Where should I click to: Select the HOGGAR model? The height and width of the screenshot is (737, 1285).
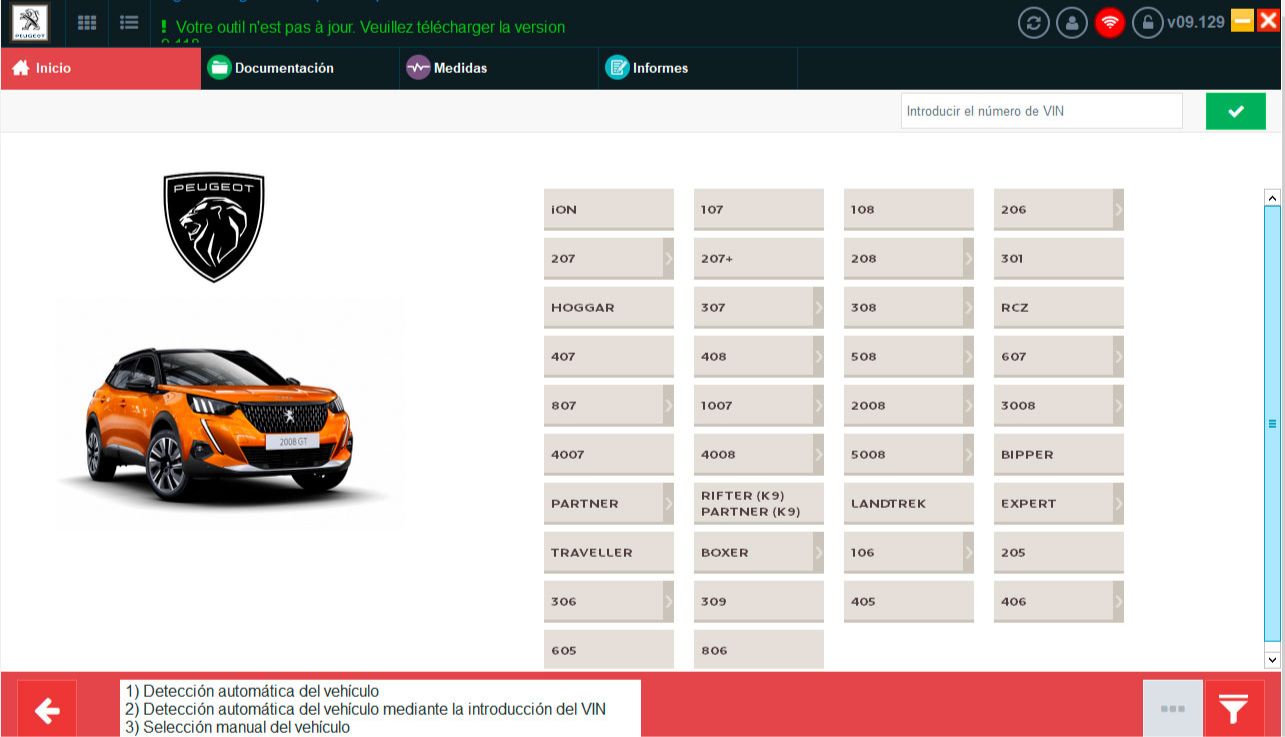(609, 307)
